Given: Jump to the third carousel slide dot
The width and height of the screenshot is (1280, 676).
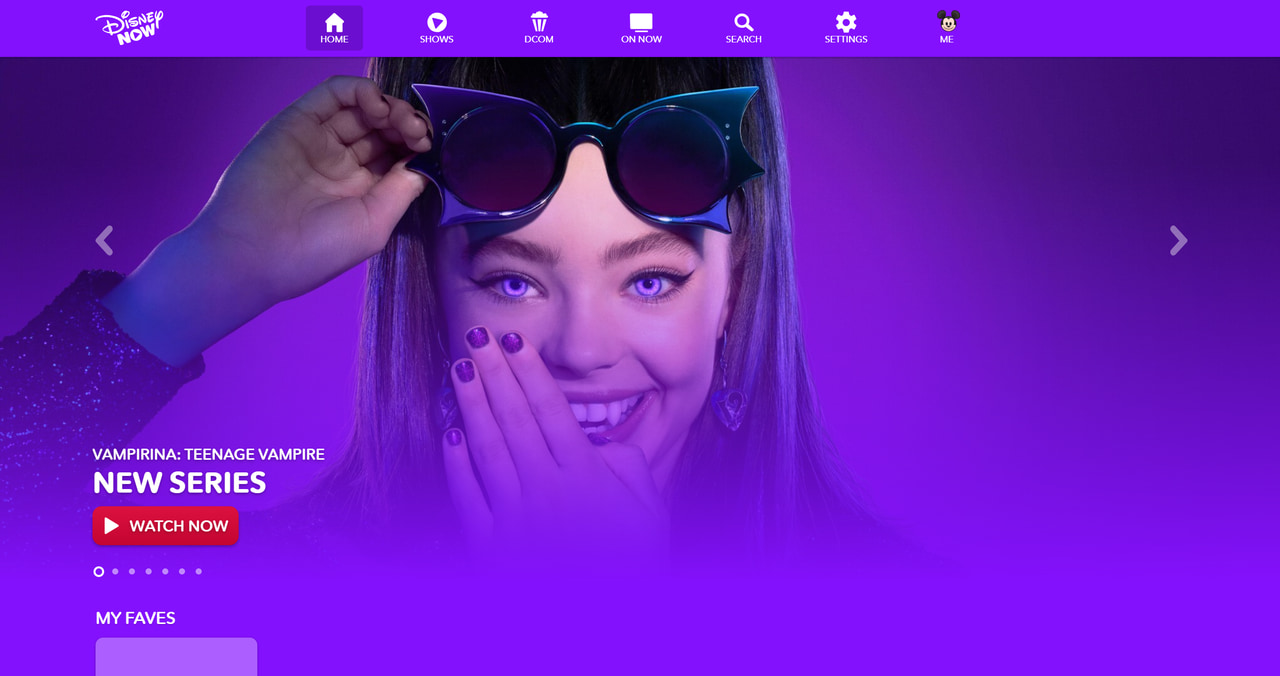Looking at the screenshot, I should click(x=132, y=572).
